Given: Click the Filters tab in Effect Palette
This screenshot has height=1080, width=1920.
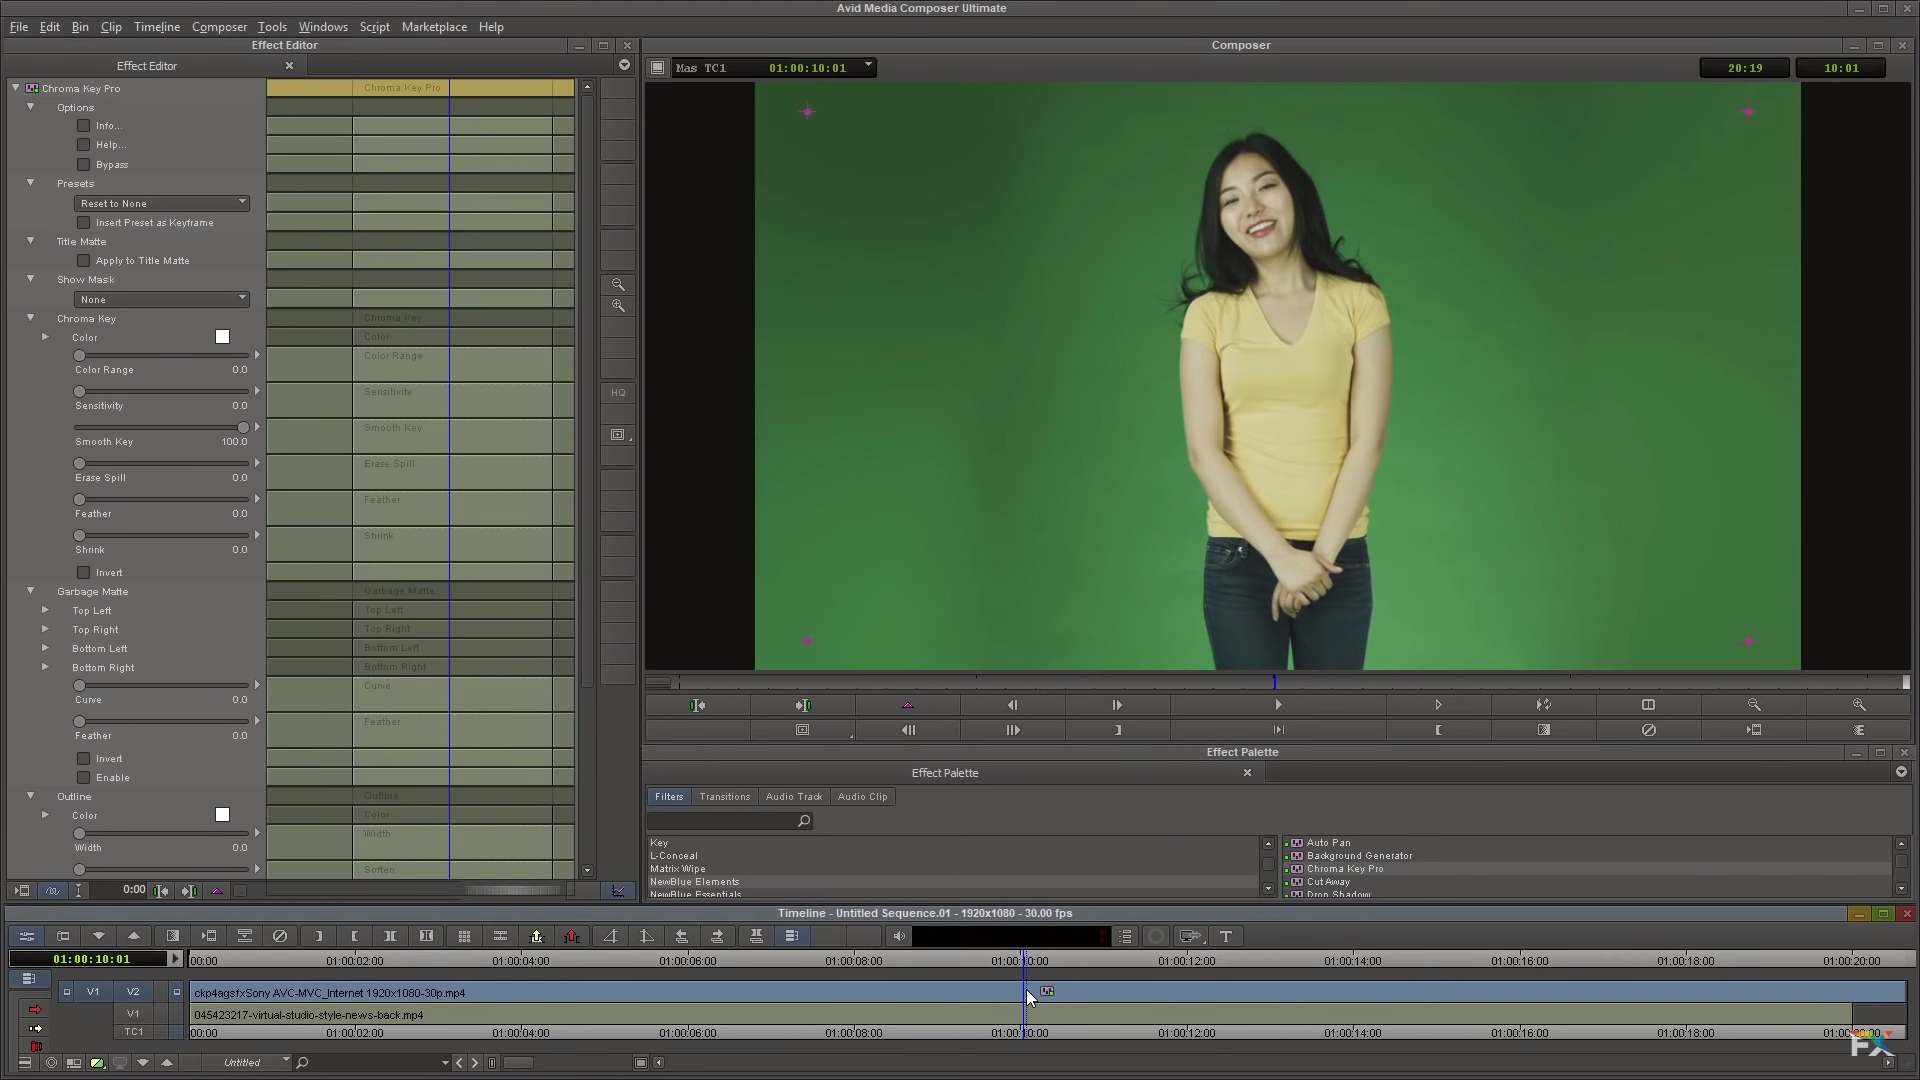Looking at the screenshot, I should point(667,796).
